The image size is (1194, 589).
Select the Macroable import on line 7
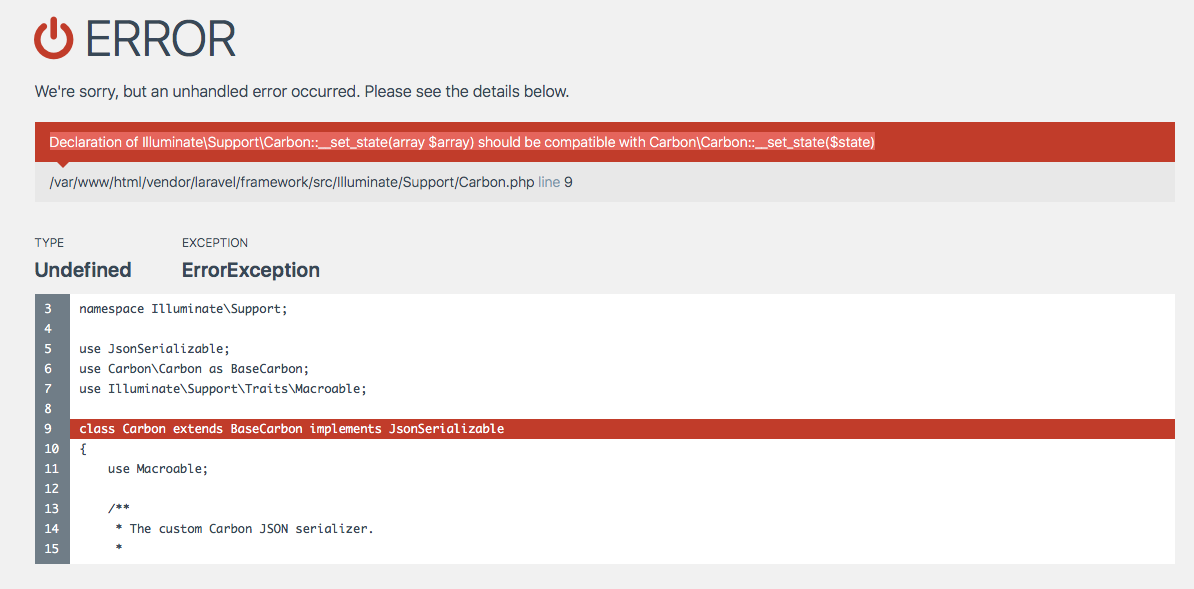coord(220,388)
